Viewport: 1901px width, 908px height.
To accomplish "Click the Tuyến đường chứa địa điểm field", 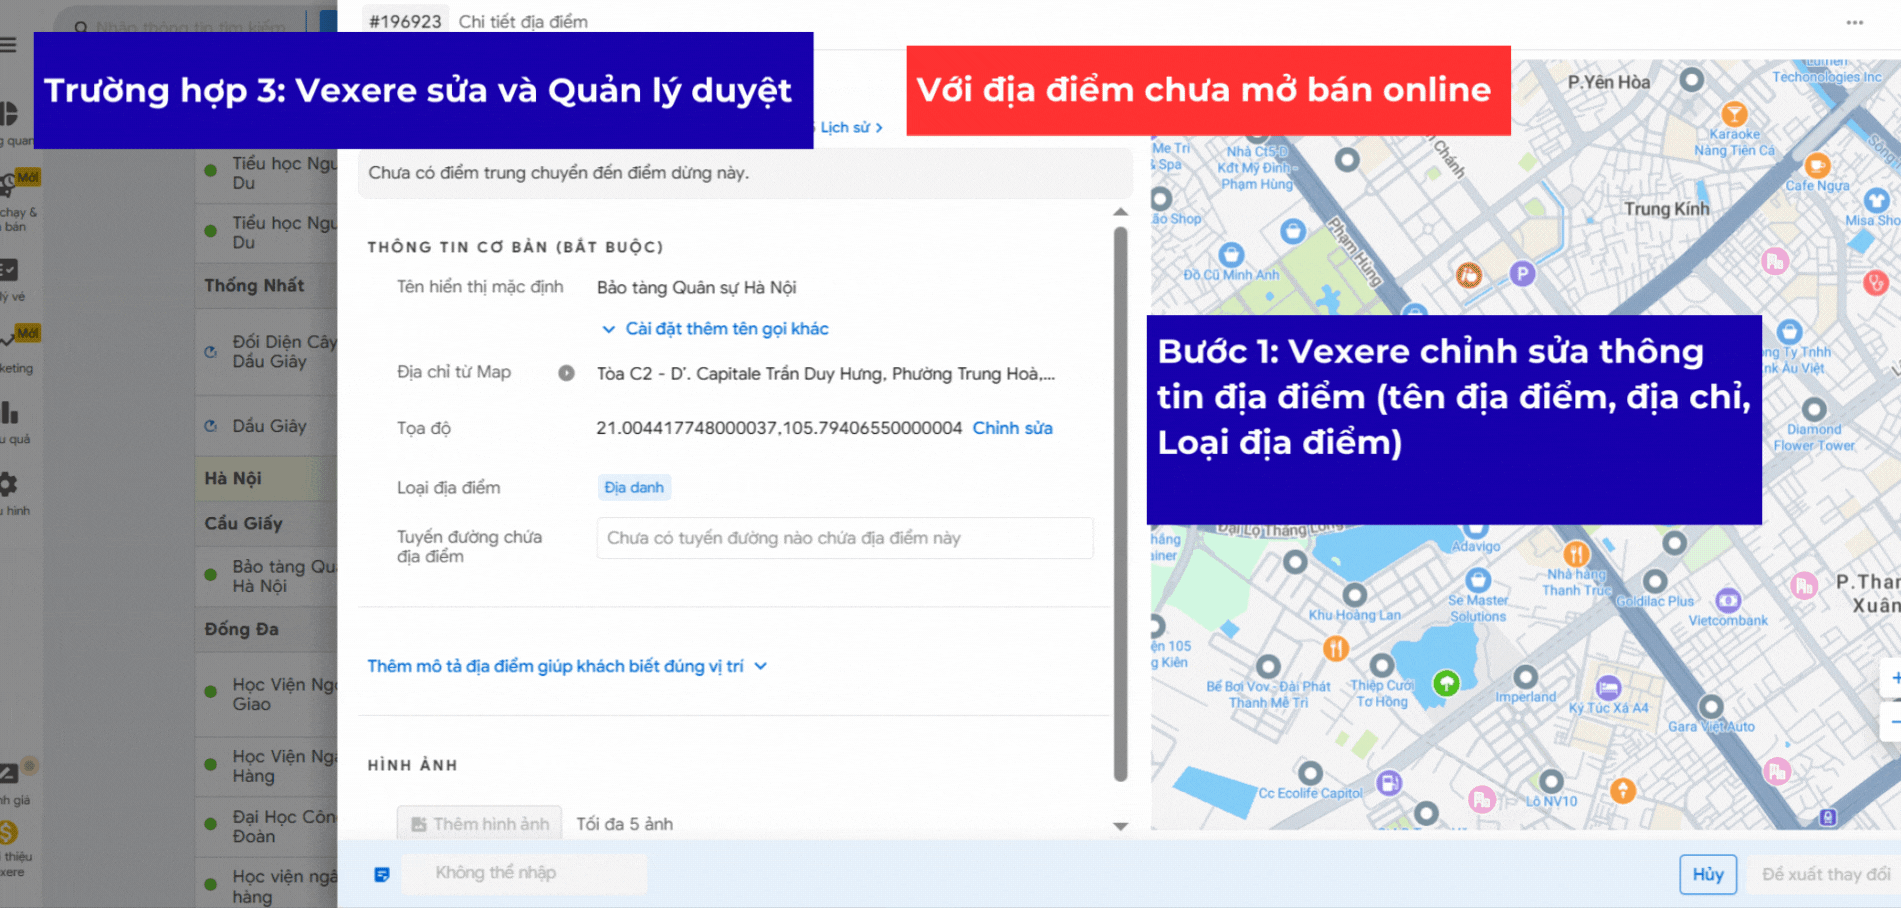I will (844, 538).
